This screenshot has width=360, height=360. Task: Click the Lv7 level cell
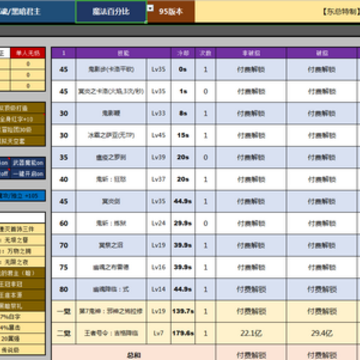point(159,333)
